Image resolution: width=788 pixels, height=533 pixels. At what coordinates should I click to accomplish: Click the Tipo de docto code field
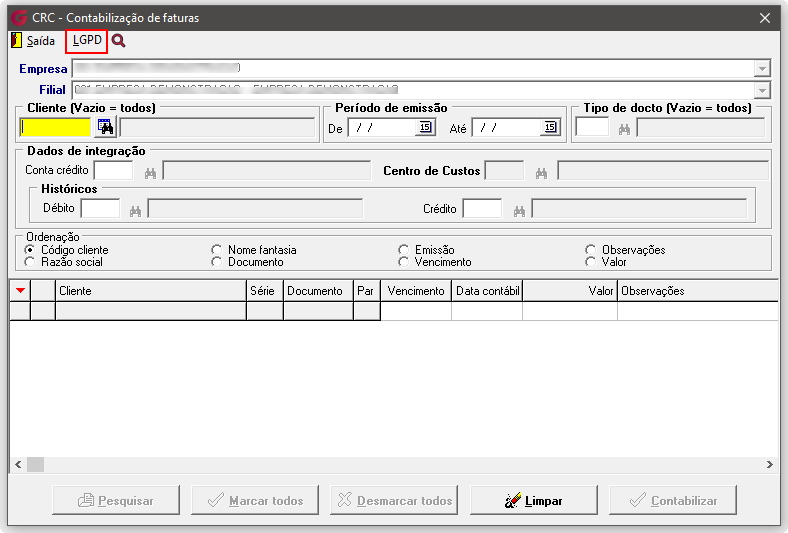point(592,127)
